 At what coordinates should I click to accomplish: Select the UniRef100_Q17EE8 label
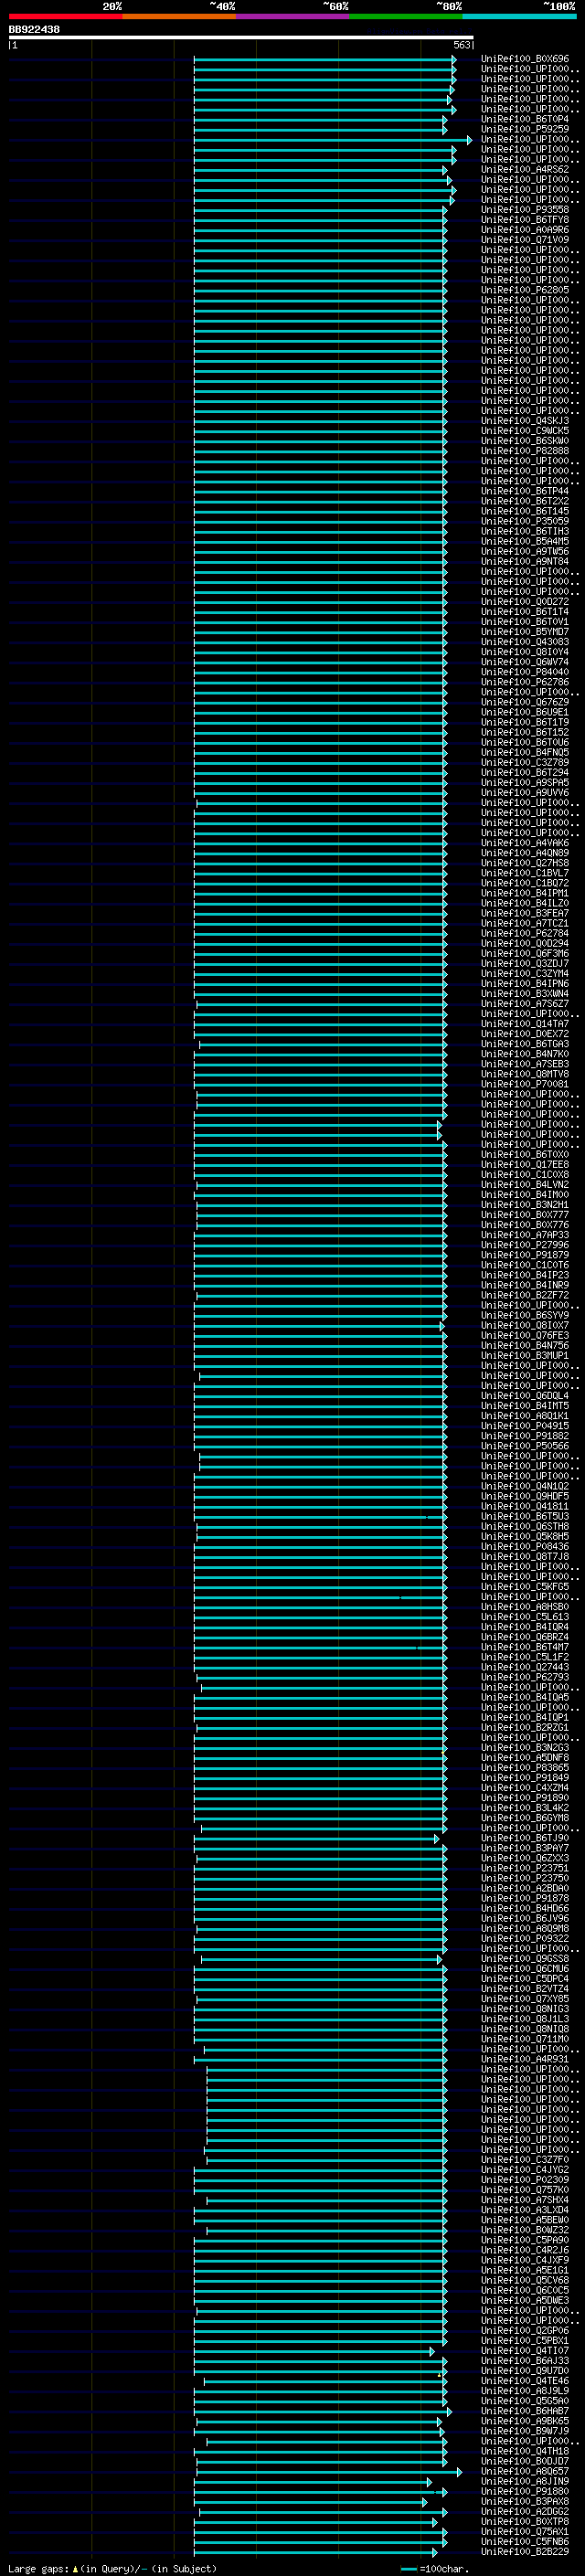click(524, 1165)
